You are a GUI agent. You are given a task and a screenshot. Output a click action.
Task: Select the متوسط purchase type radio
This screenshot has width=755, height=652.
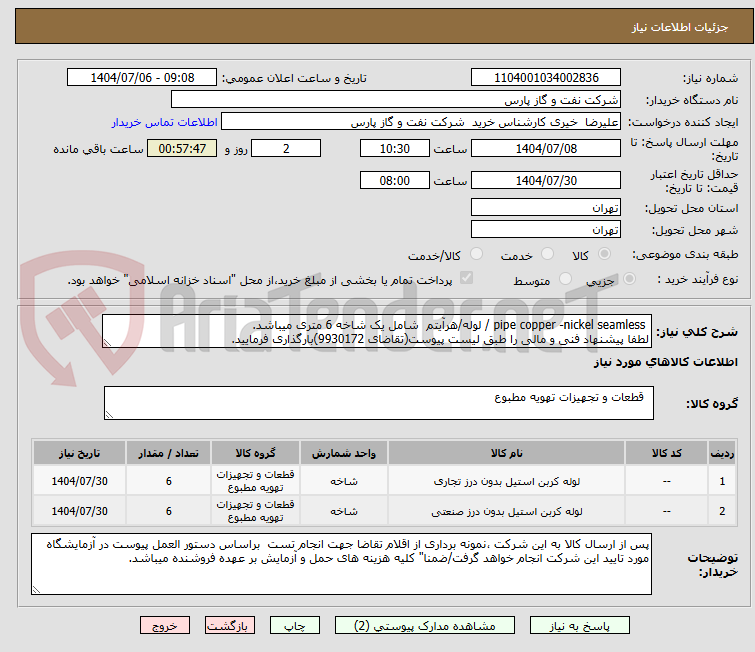pos(566,280)
